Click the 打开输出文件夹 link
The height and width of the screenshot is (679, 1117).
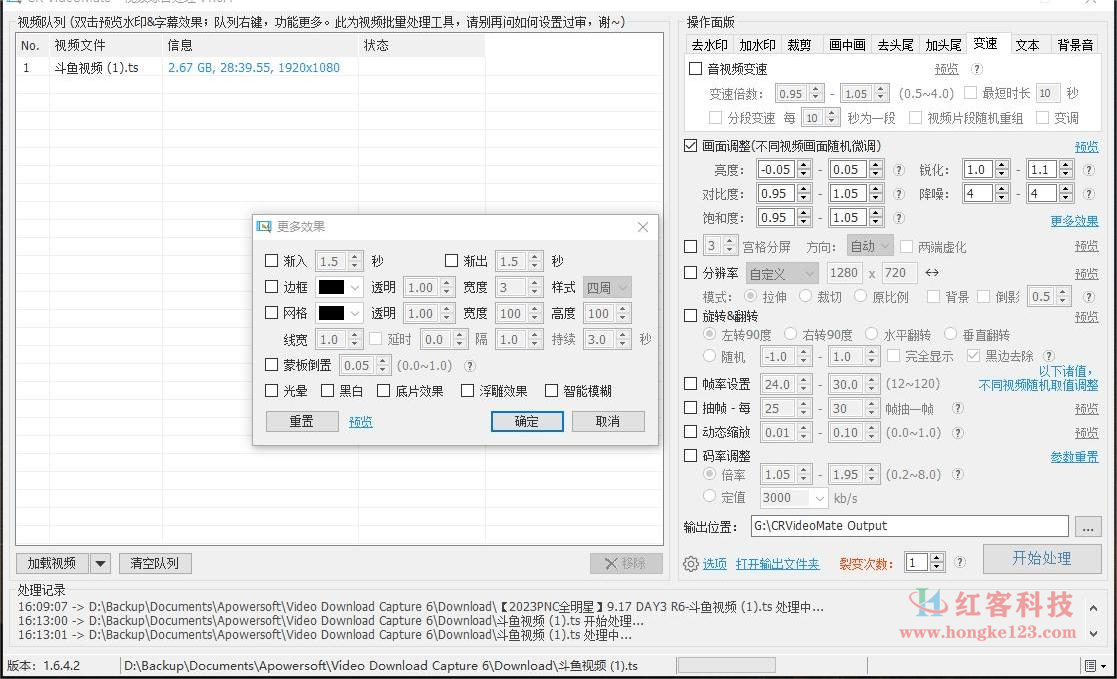coord(777,564)
